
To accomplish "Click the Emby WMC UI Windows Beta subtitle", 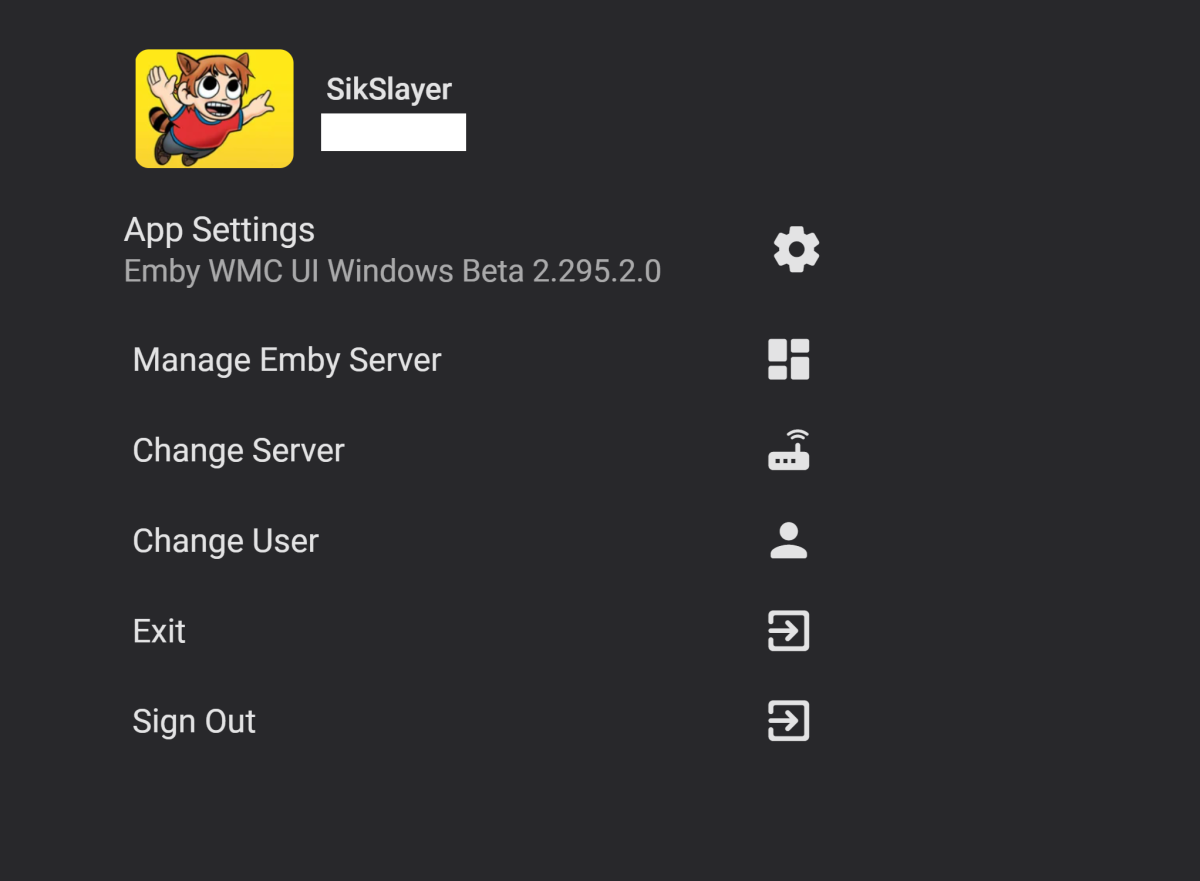I will [x=325, y=271].
